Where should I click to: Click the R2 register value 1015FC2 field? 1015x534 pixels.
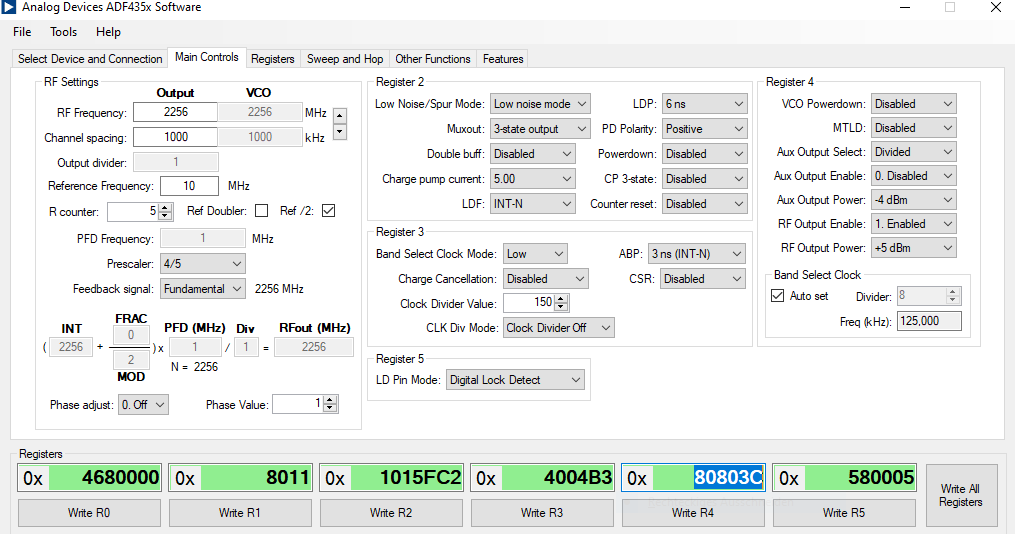pyautogui.click(x=407, y=478)
